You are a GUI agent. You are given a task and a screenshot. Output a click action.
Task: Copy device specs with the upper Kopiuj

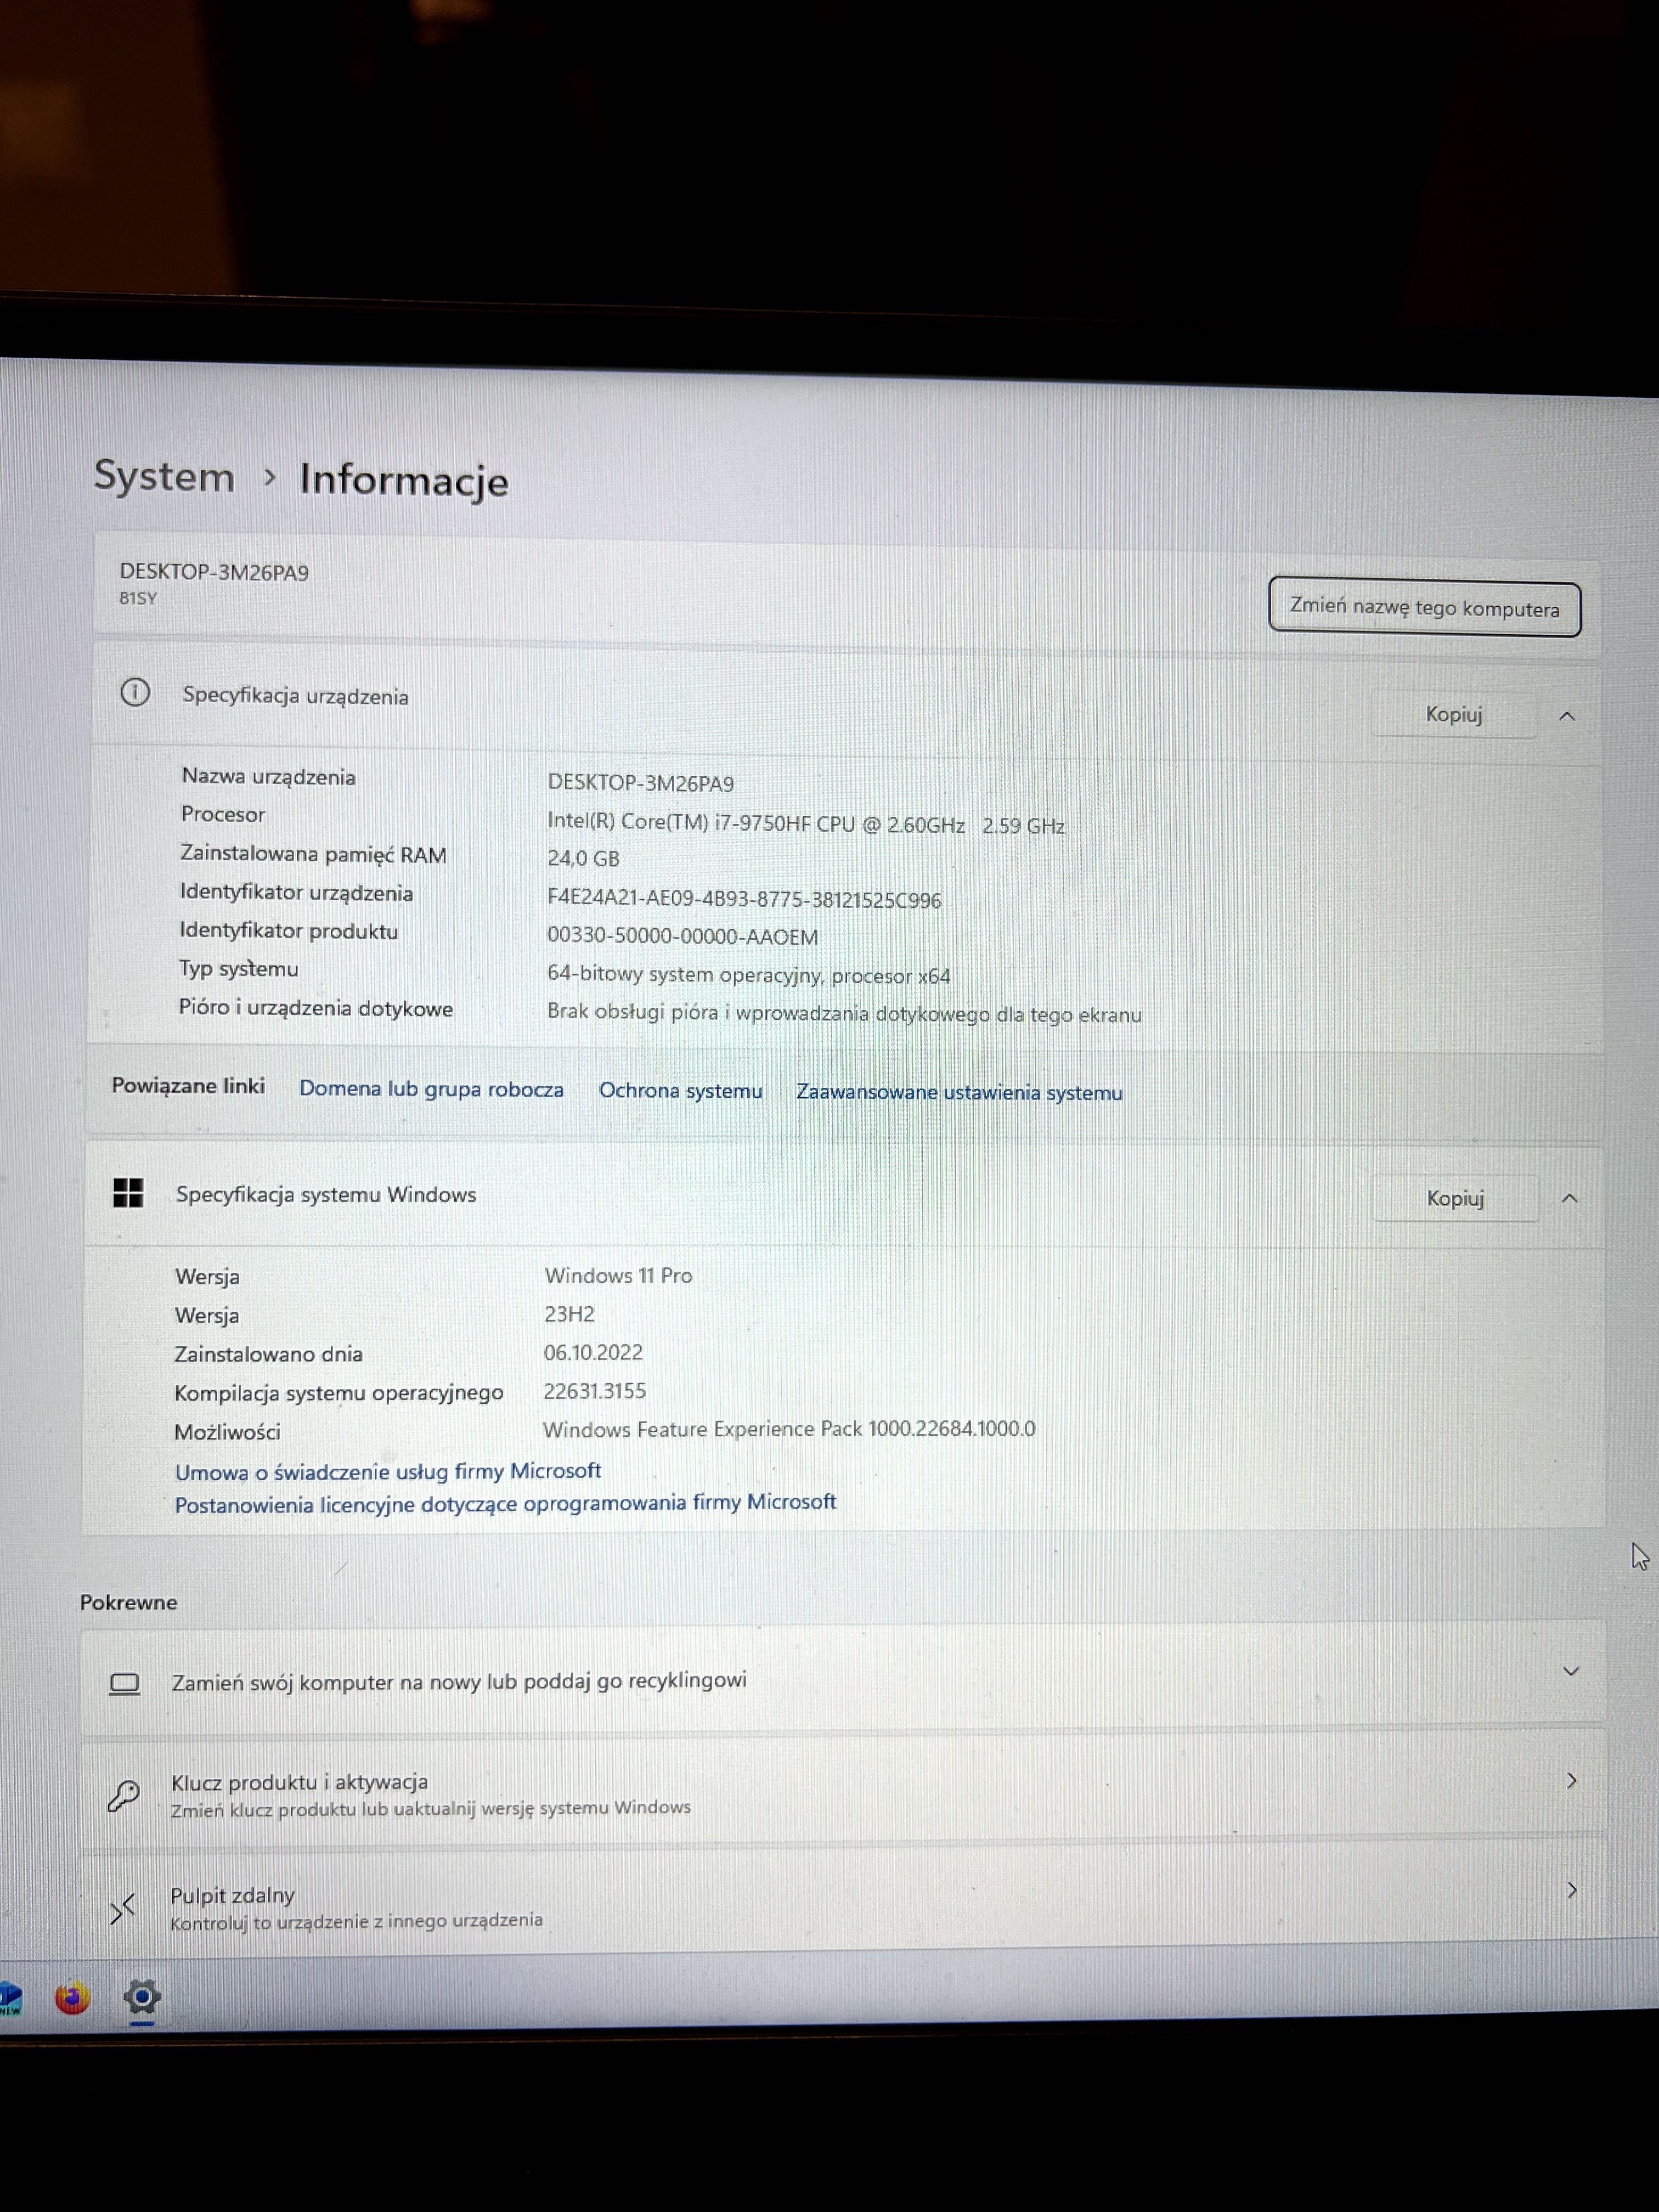coord(1453,715)
